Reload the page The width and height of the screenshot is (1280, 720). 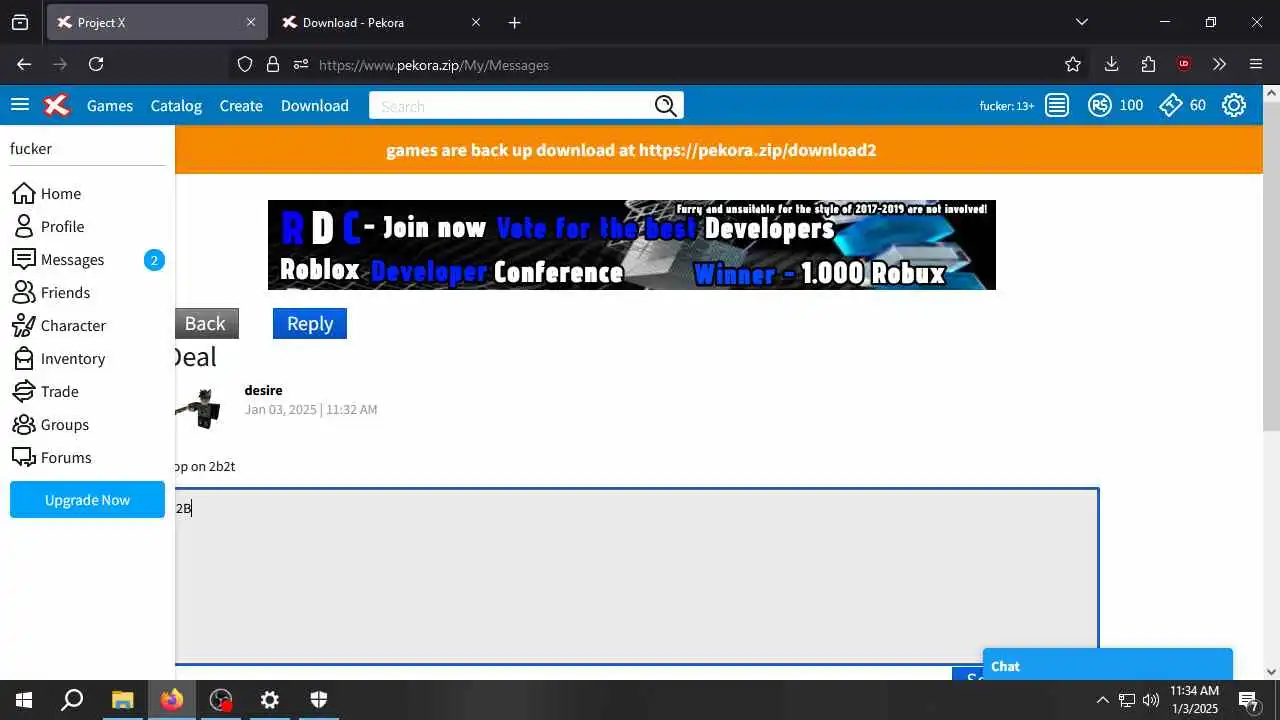pyautogui.click(x=96, y=64)
